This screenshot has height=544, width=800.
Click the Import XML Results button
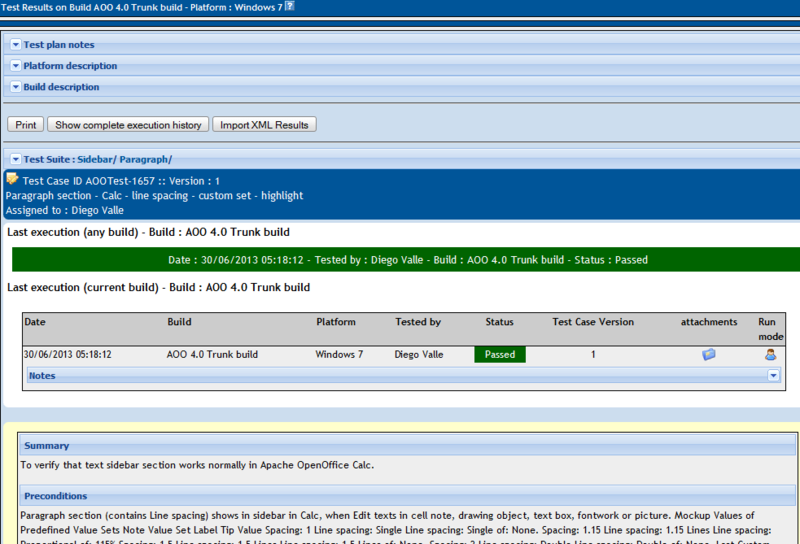click(x=264, y=125)
